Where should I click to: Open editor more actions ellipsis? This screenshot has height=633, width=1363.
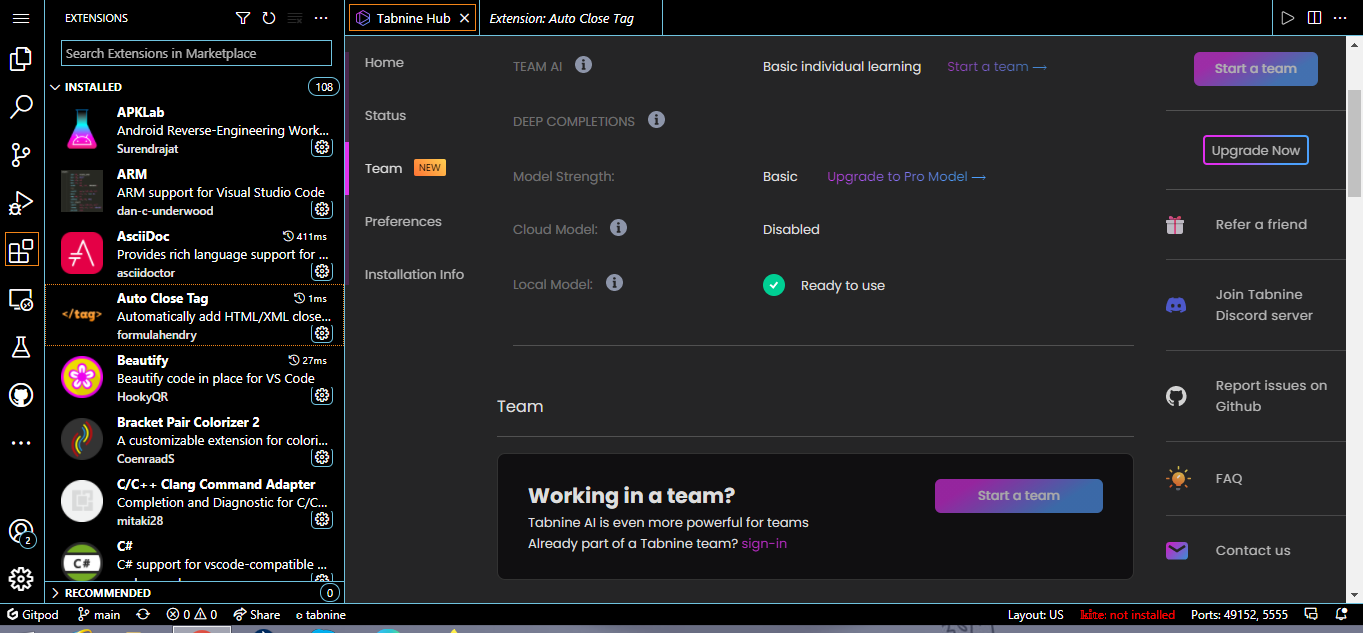coord(1341,18)
